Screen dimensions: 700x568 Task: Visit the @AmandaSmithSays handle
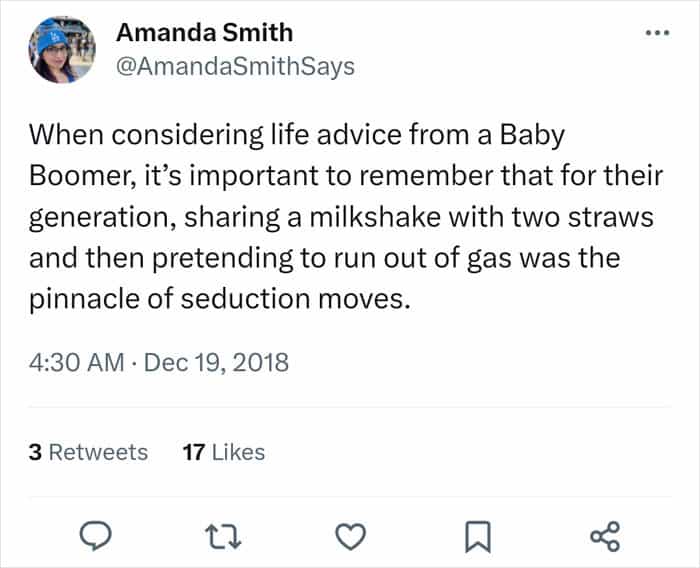coord(235,66)
